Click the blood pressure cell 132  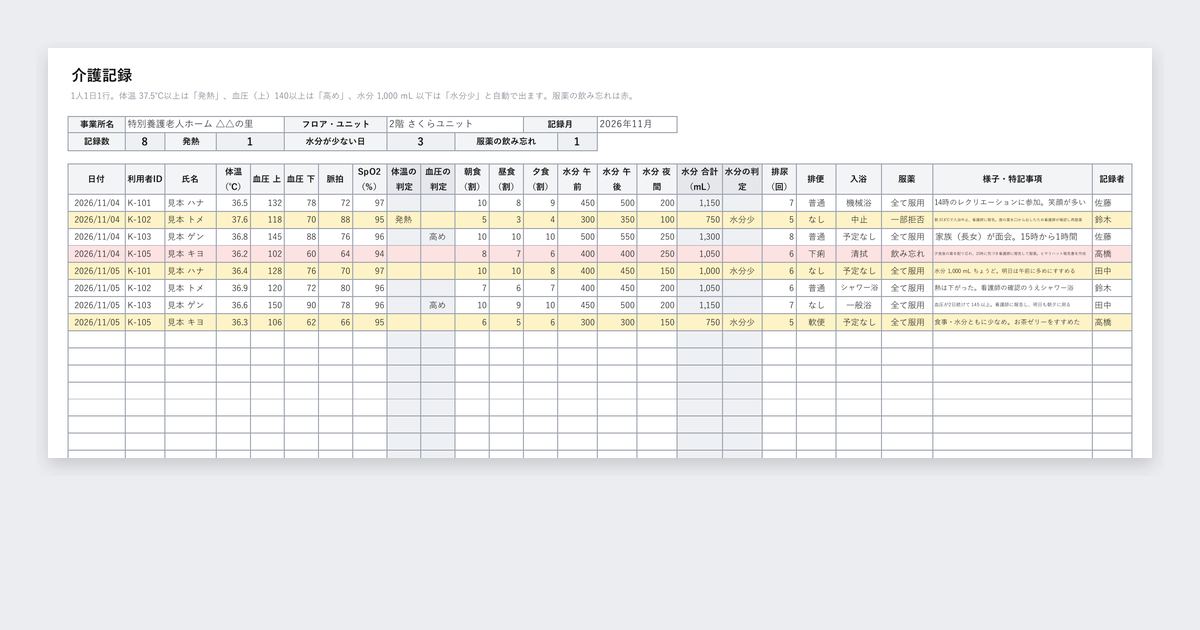[x=267, y=203]
